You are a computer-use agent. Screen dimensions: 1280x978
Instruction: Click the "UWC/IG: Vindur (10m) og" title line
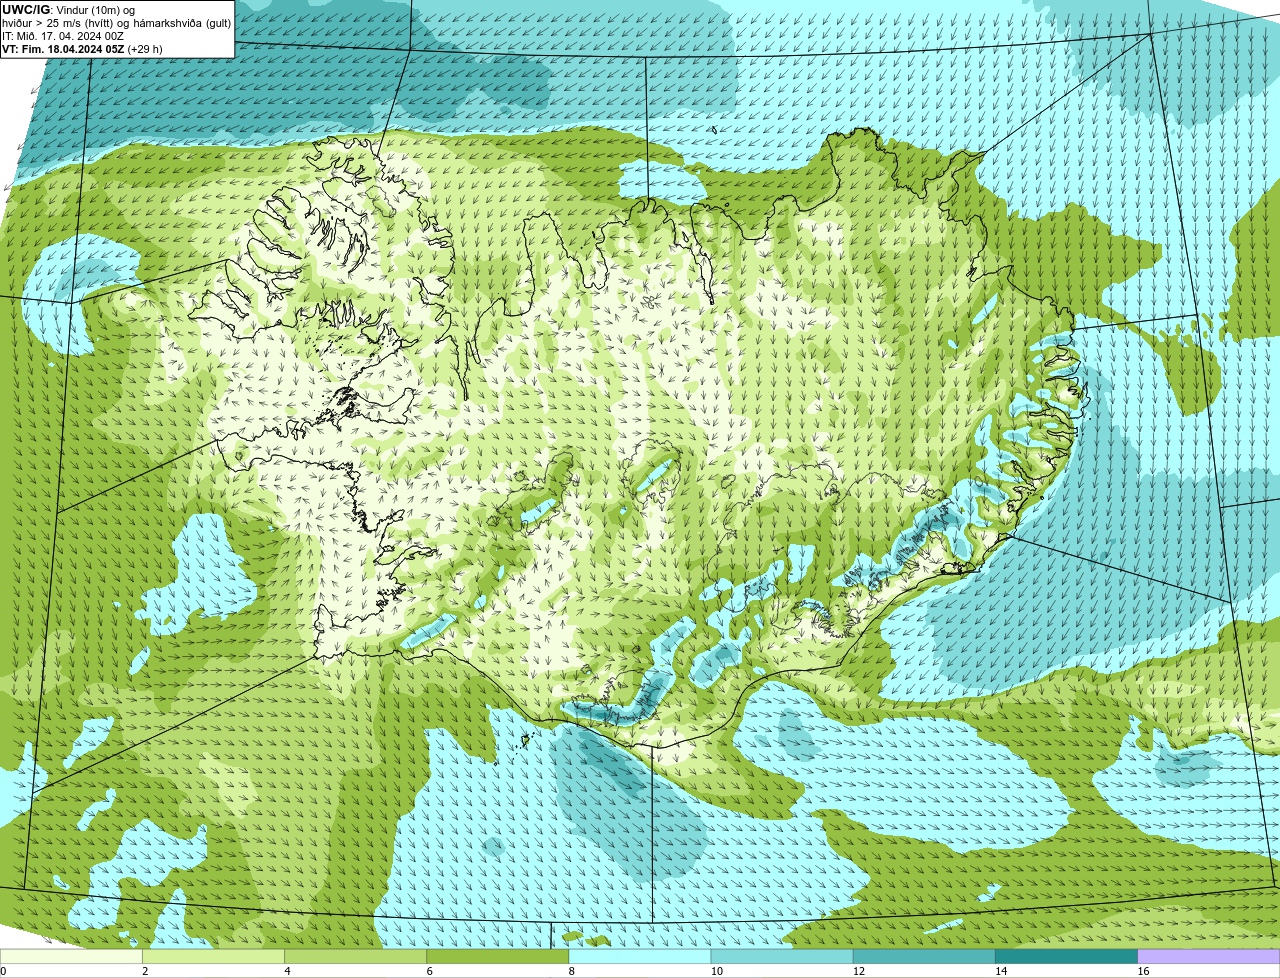[69, 10]
